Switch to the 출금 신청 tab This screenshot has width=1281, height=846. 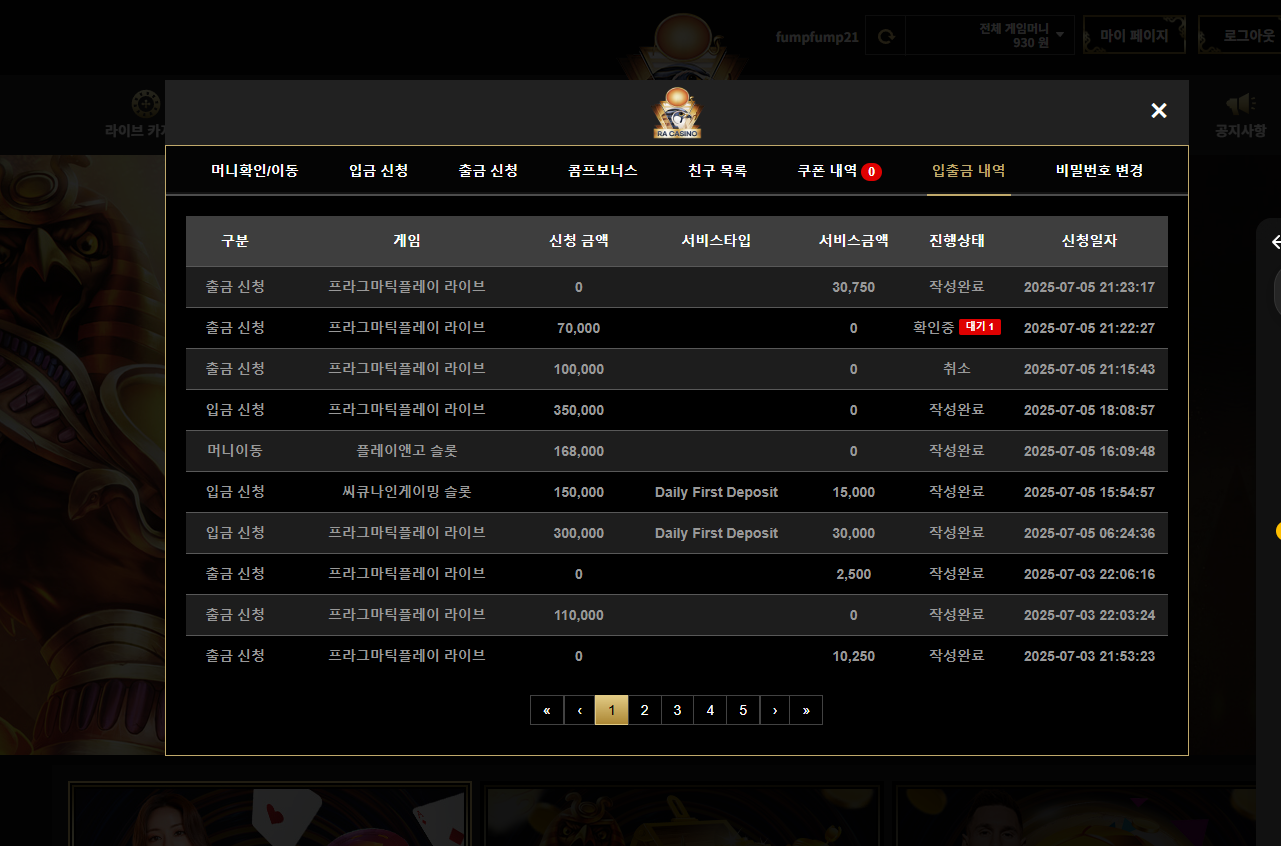[x=488, y=171]
